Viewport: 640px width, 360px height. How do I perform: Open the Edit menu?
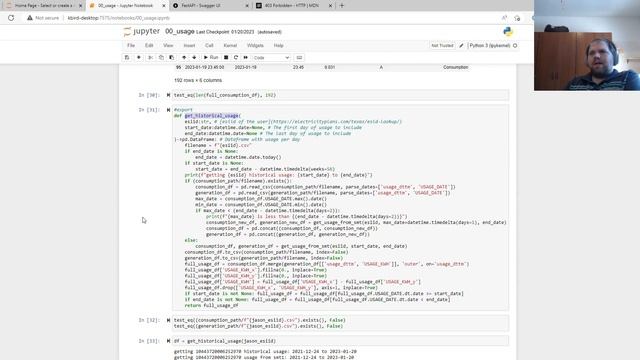click(x=149, y=46)
